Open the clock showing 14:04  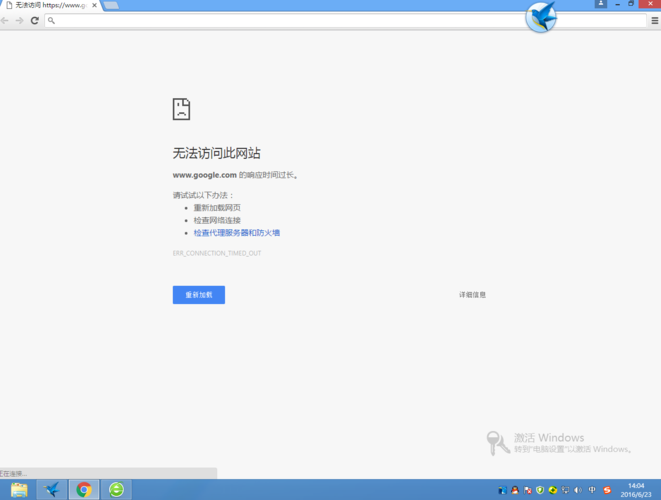(x=636, y=490)
